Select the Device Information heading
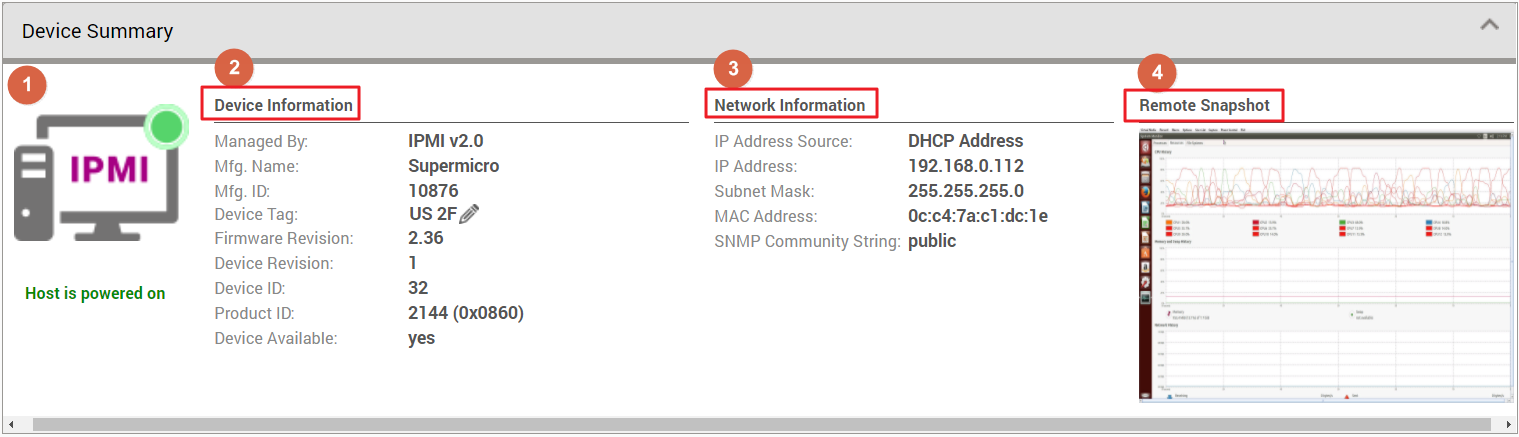The width and height of the screenshot is (1519, 437). pos(284,105)
